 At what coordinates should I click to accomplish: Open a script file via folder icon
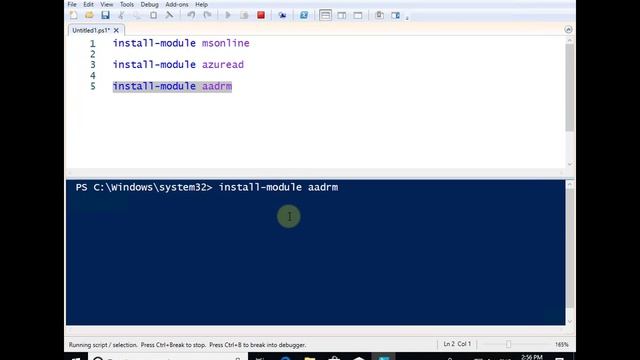pos(89,16)
